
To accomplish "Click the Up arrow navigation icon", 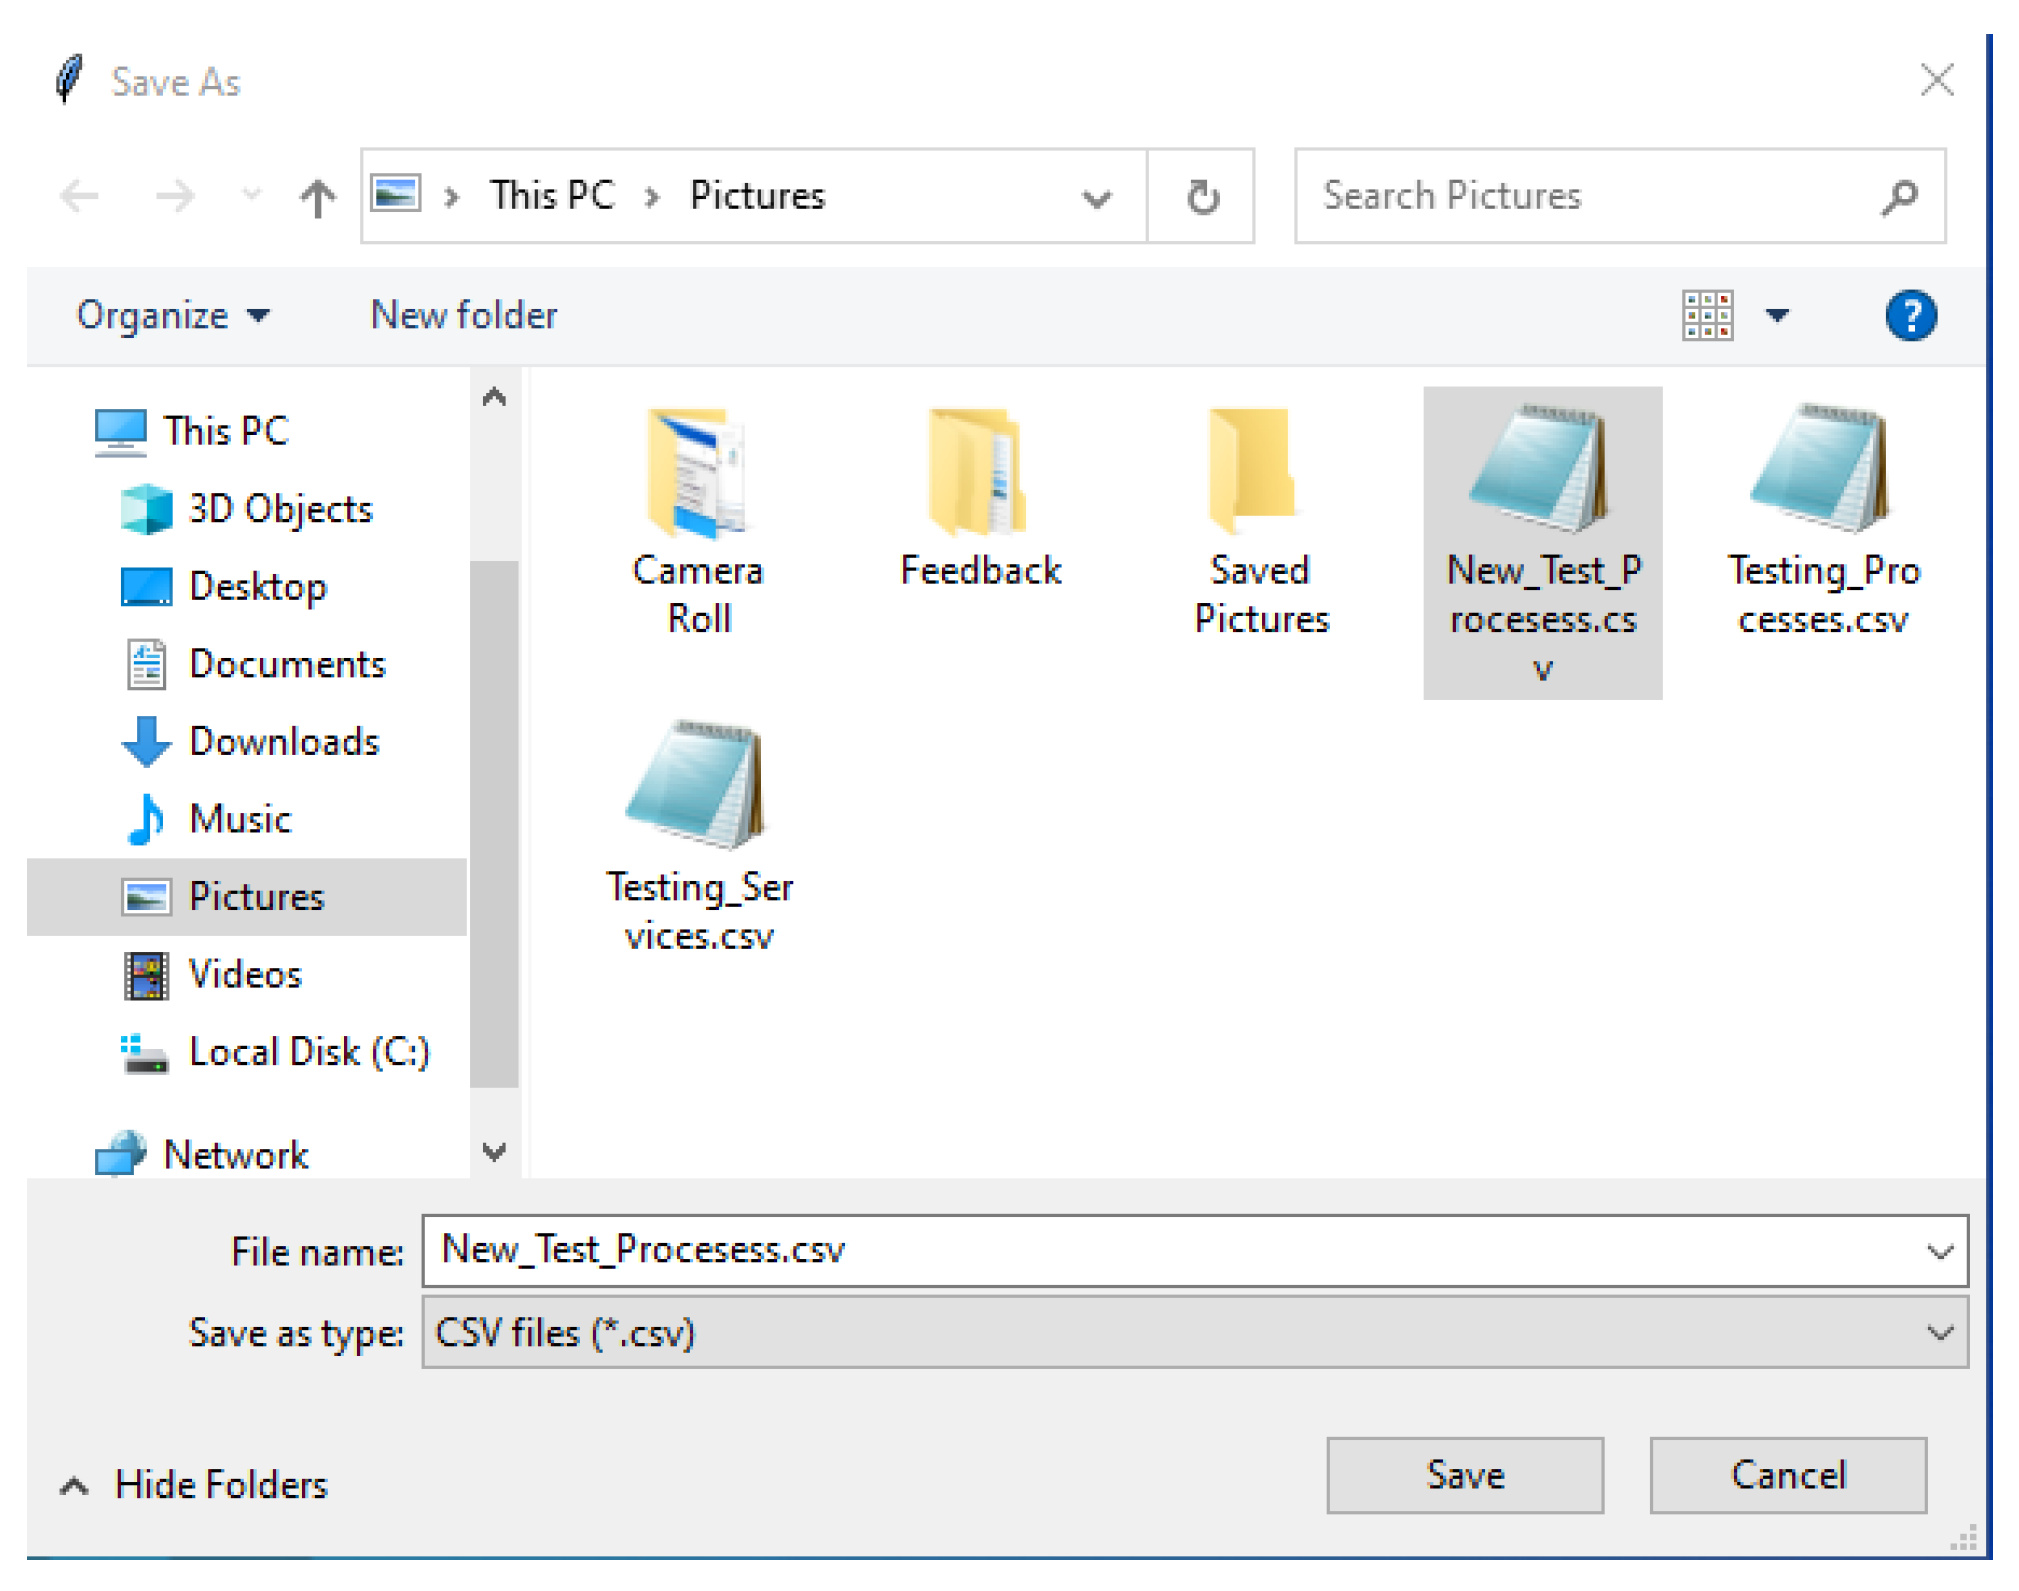I will click(x=318, y=197).
